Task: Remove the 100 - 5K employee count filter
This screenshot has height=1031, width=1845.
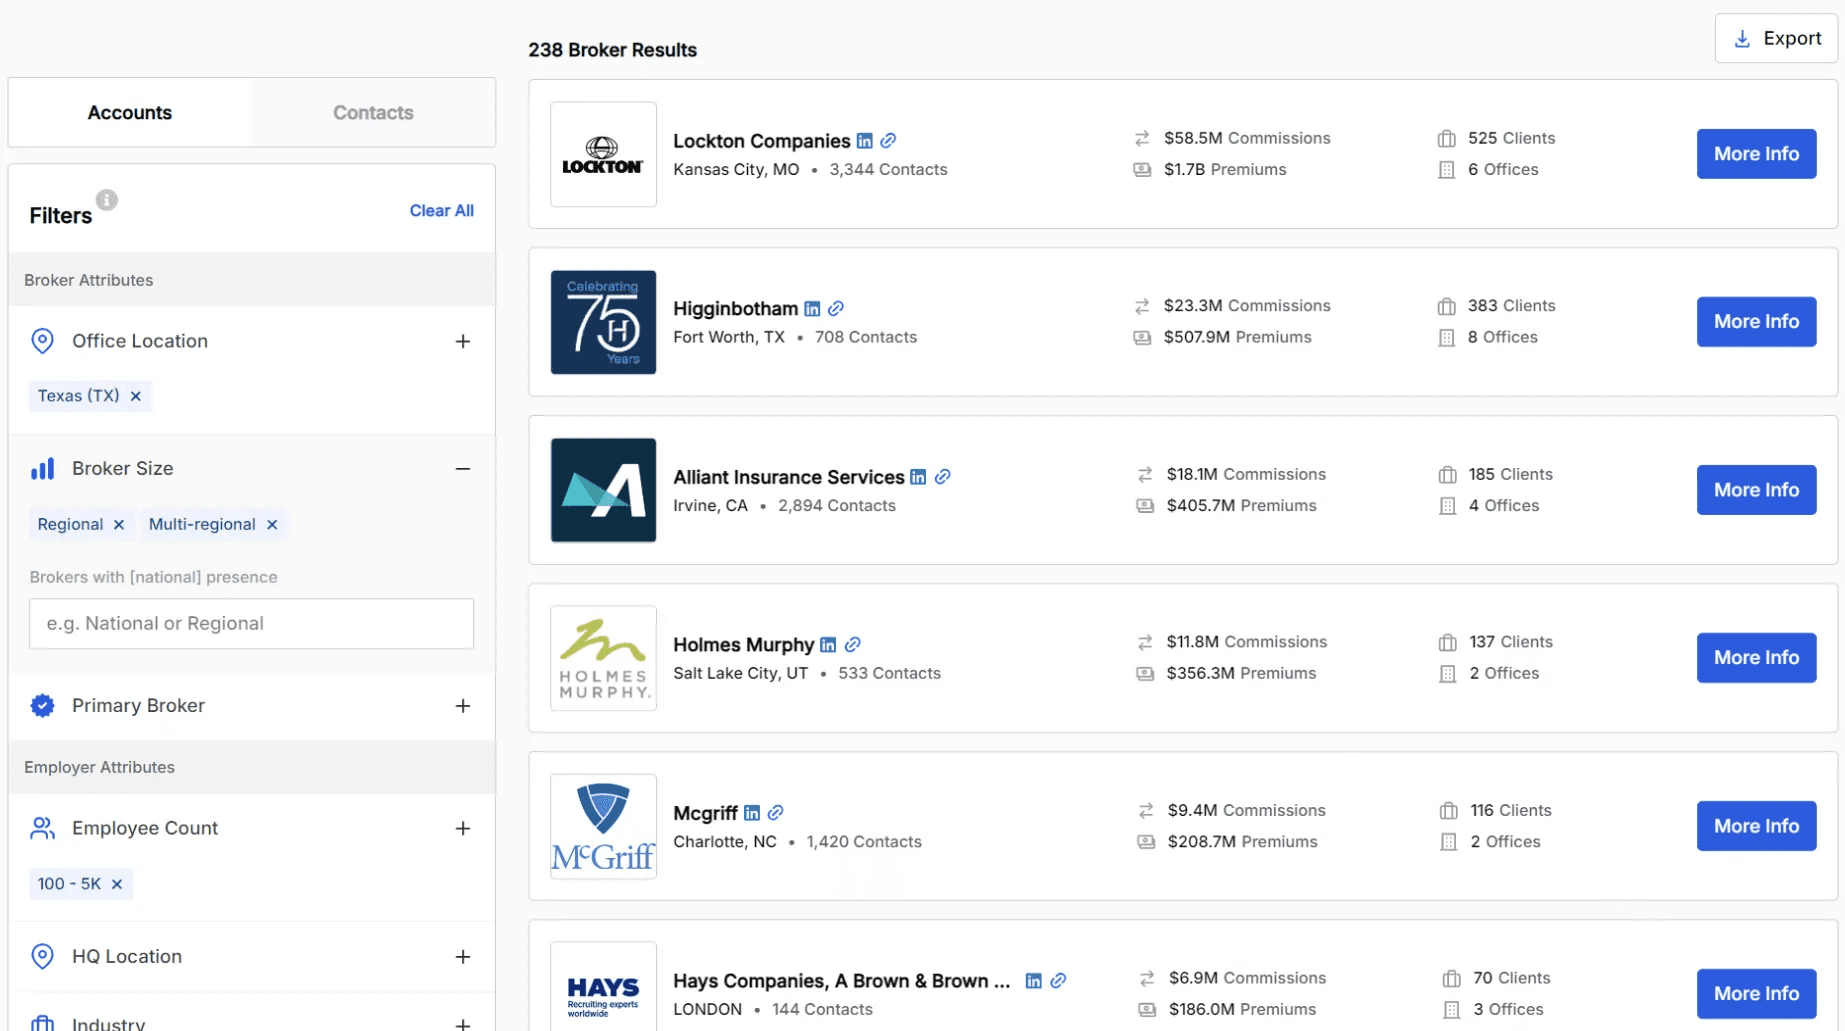Action: click(117, 884)
